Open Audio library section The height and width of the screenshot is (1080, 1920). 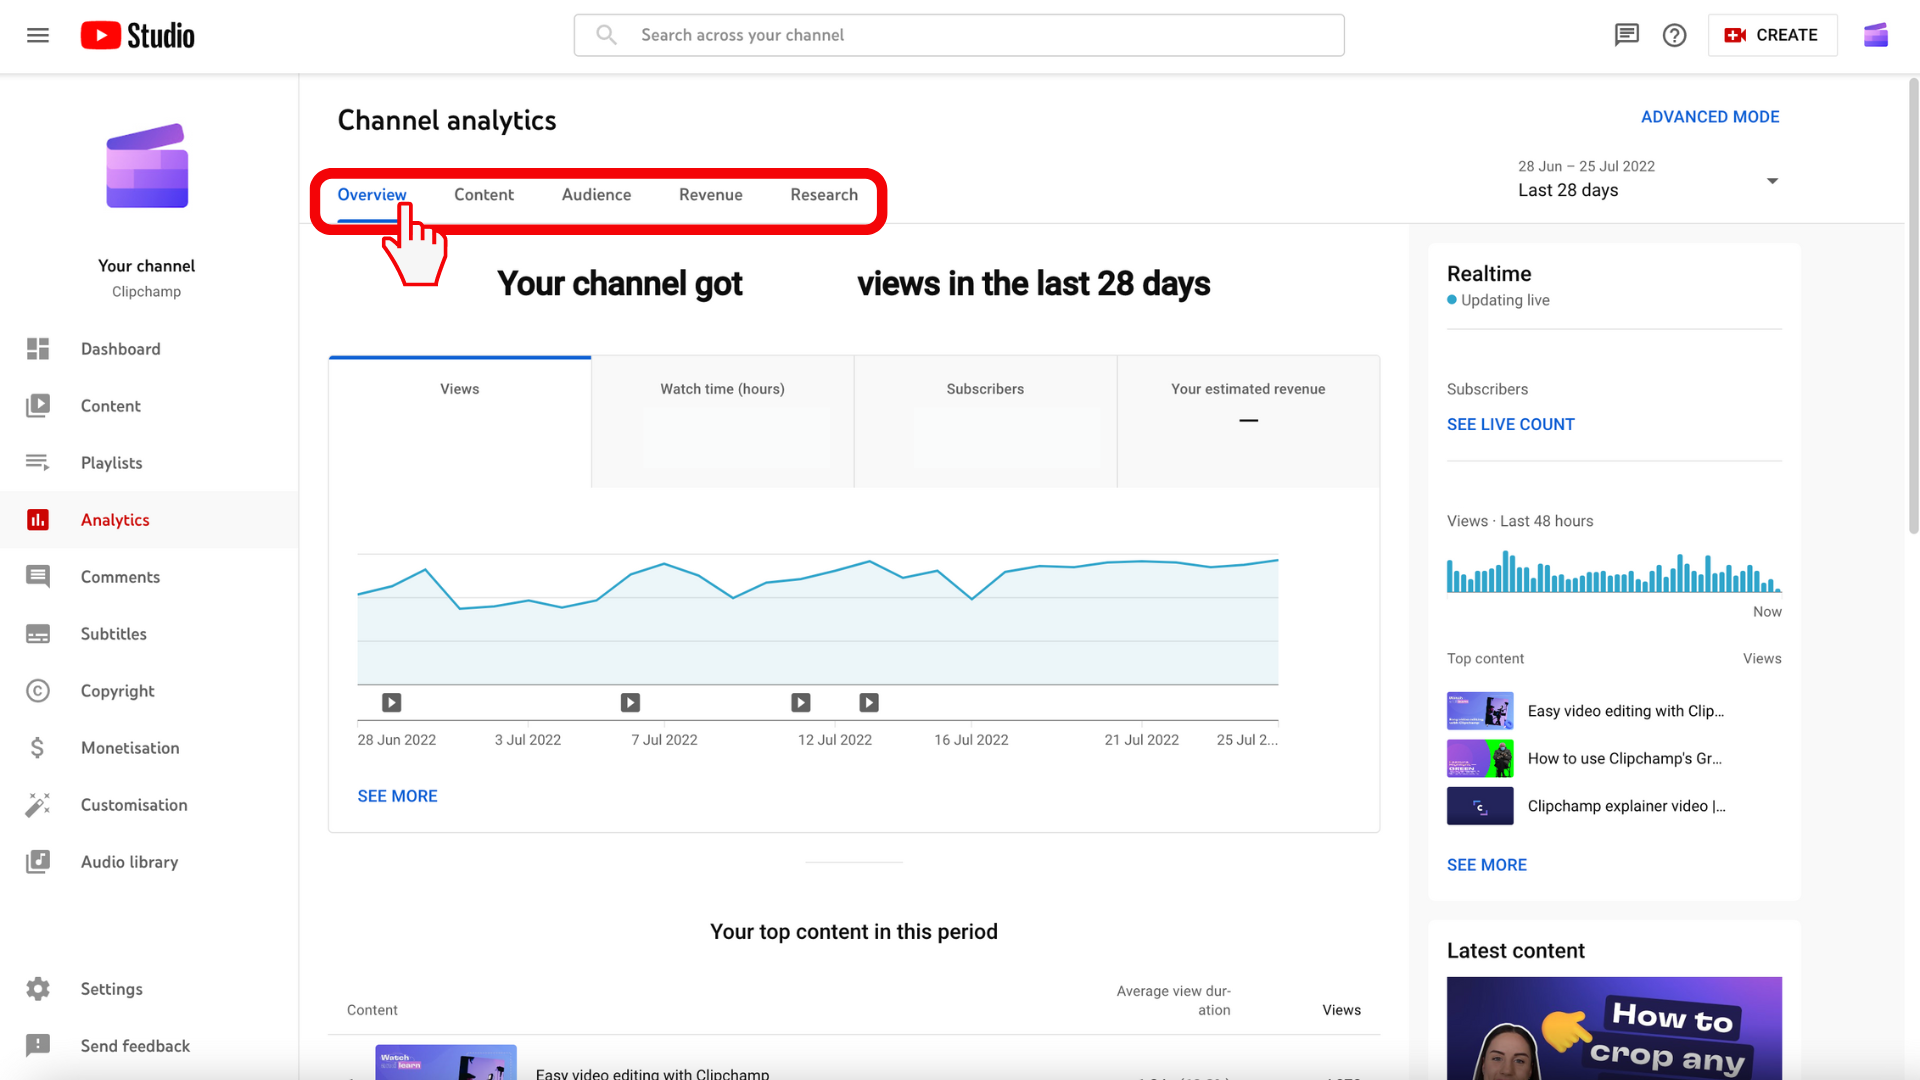pyautogui.click(x=129, y=862)
